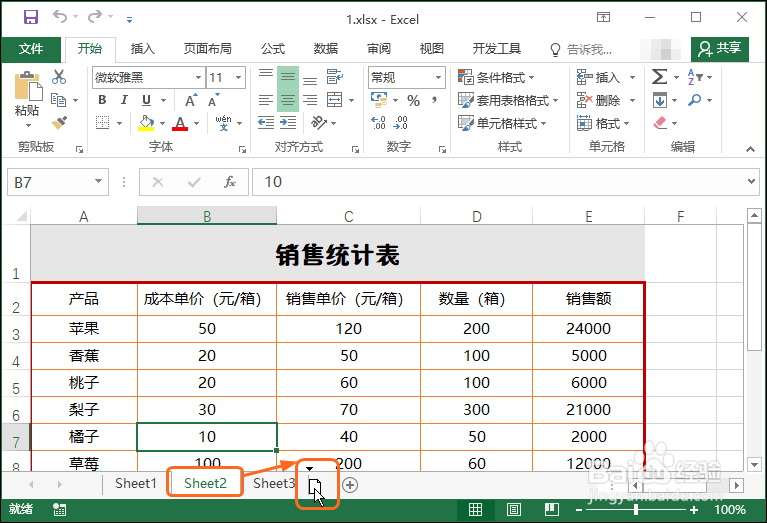Click the merge and center icon
The width and height of the screenshot is (767, 523).
click(335, 100)
